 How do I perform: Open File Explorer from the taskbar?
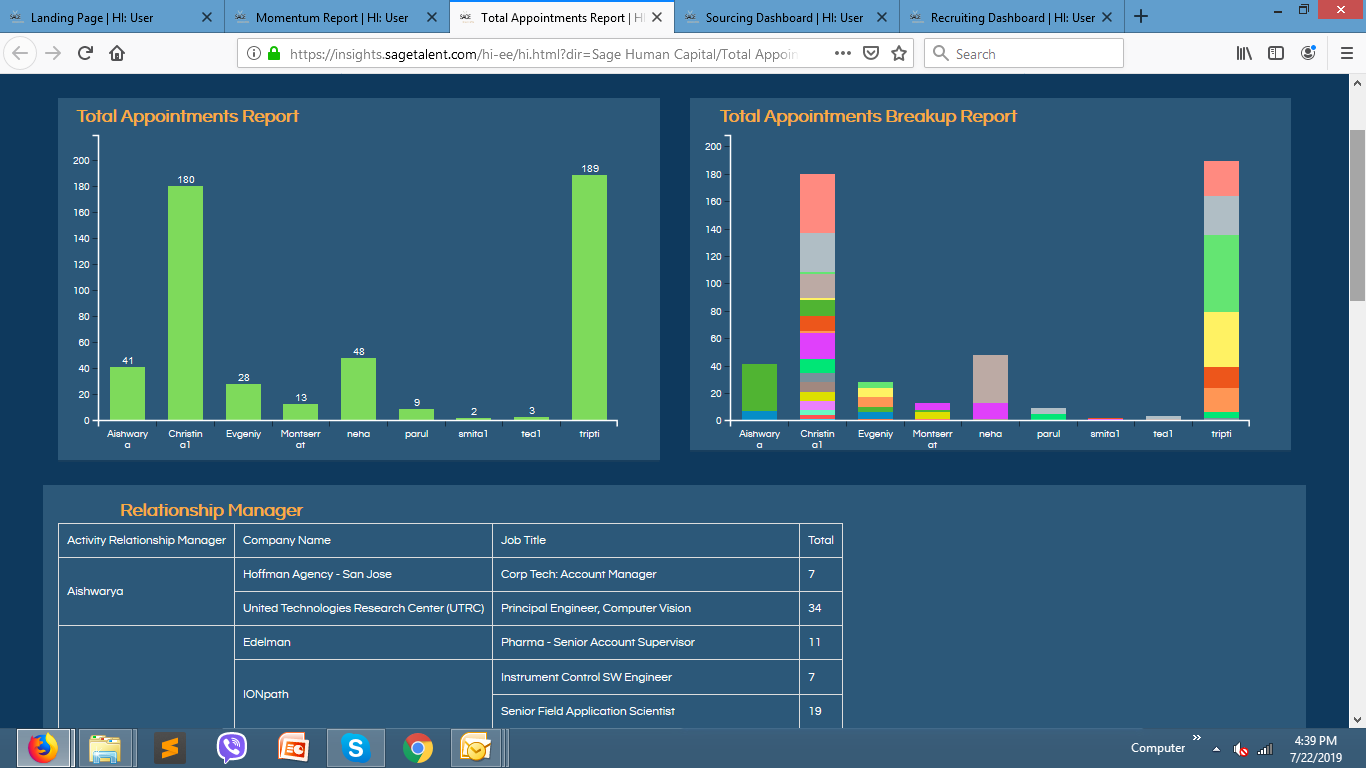tap(105, 748)
